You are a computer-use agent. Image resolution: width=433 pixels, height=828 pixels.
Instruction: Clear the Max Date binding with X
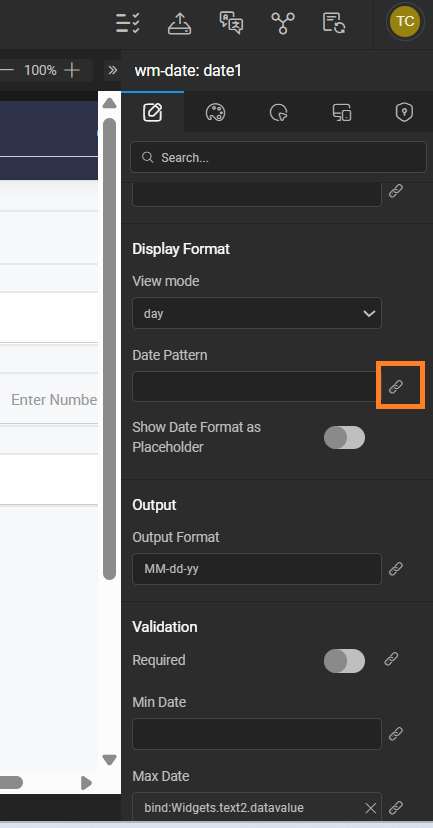(371, 808)
